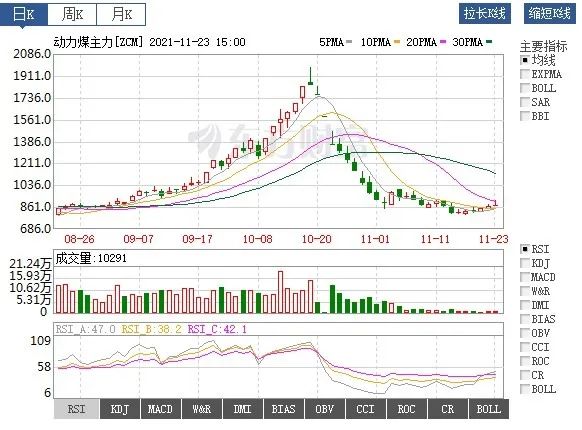
Task: Open the OBV tab in bottom bar
Action: [324, 409]
